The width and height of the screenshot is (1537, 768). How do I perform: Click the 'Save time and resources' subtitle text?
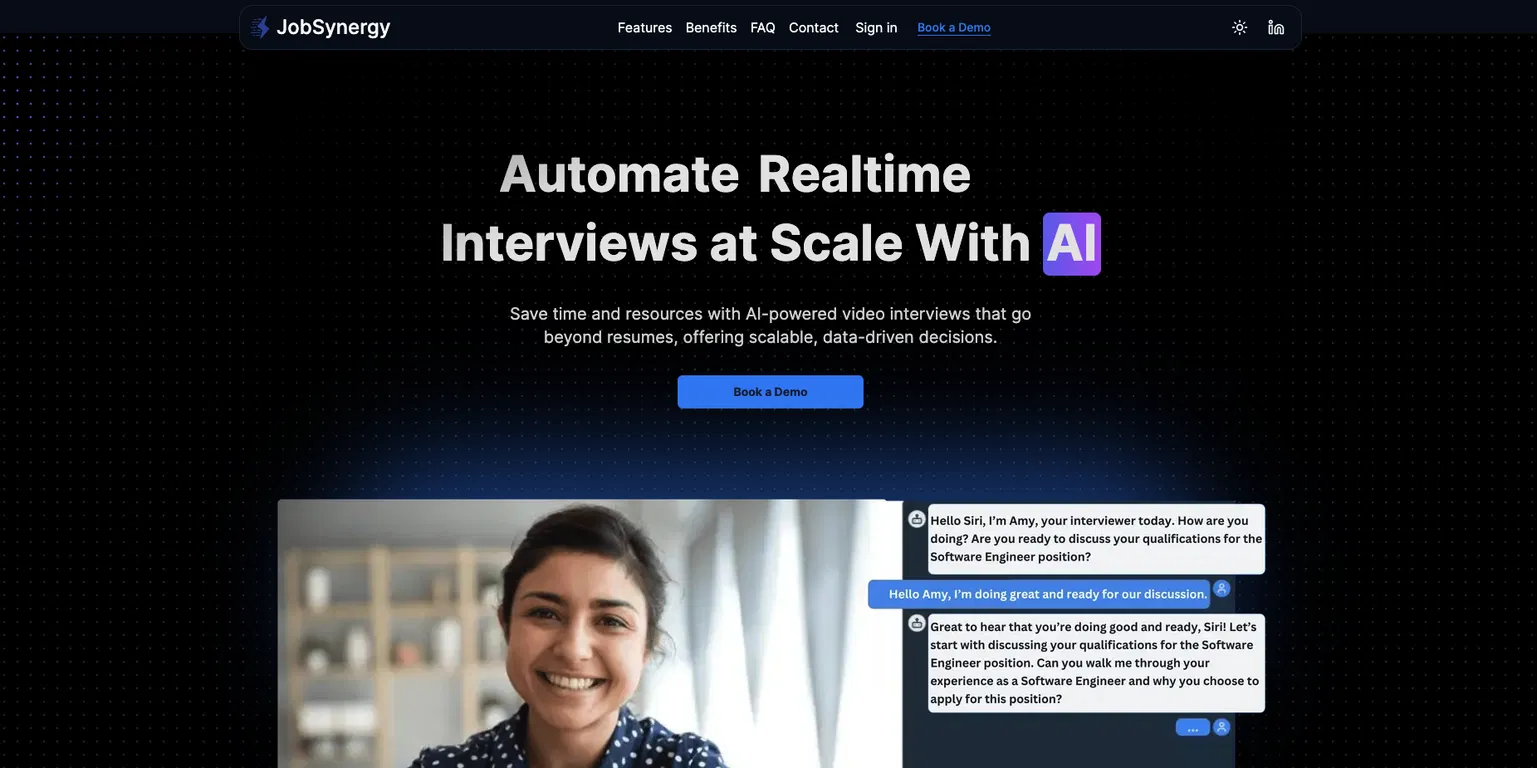click(x=770, y=325)
